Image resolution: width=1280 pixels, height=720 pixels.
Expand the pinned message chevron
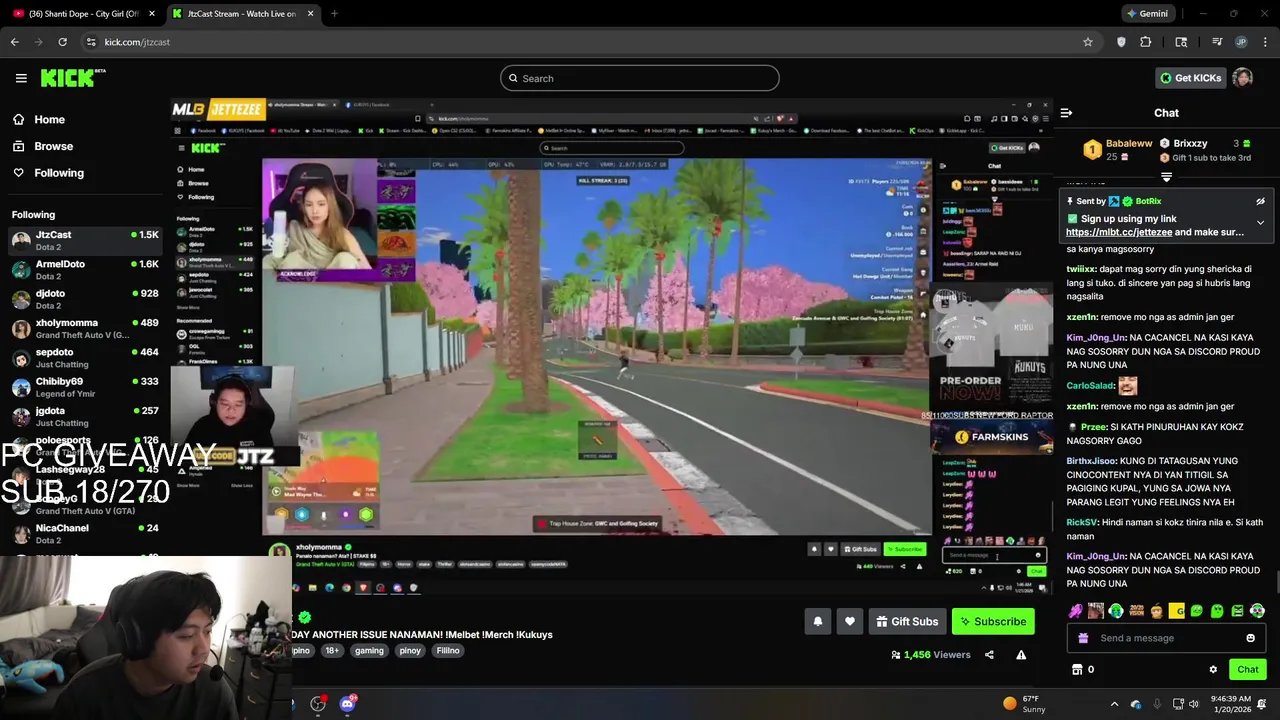1260,222
